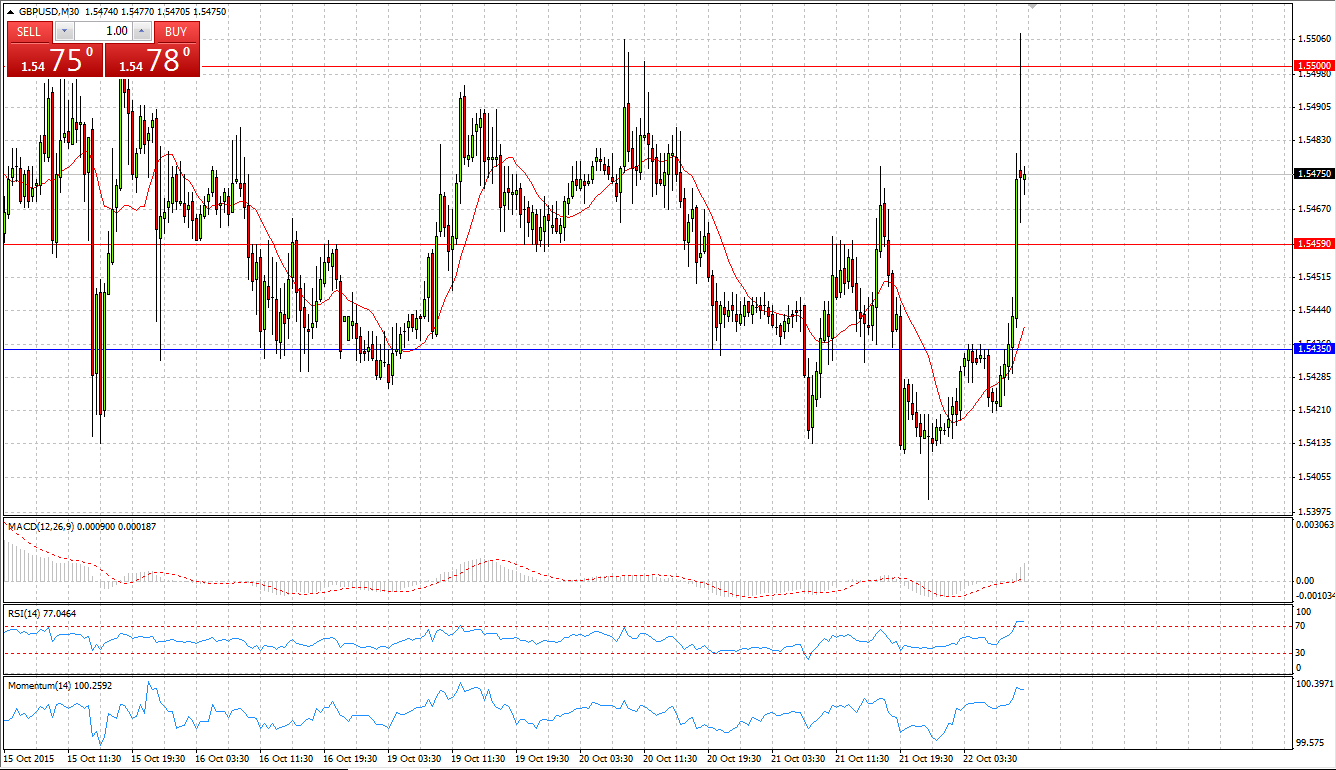Image resolution: width=1336 pixels, height=770 pixels.
Task: Click the 1.54055 price axis value
Action: click(1314, 477)
